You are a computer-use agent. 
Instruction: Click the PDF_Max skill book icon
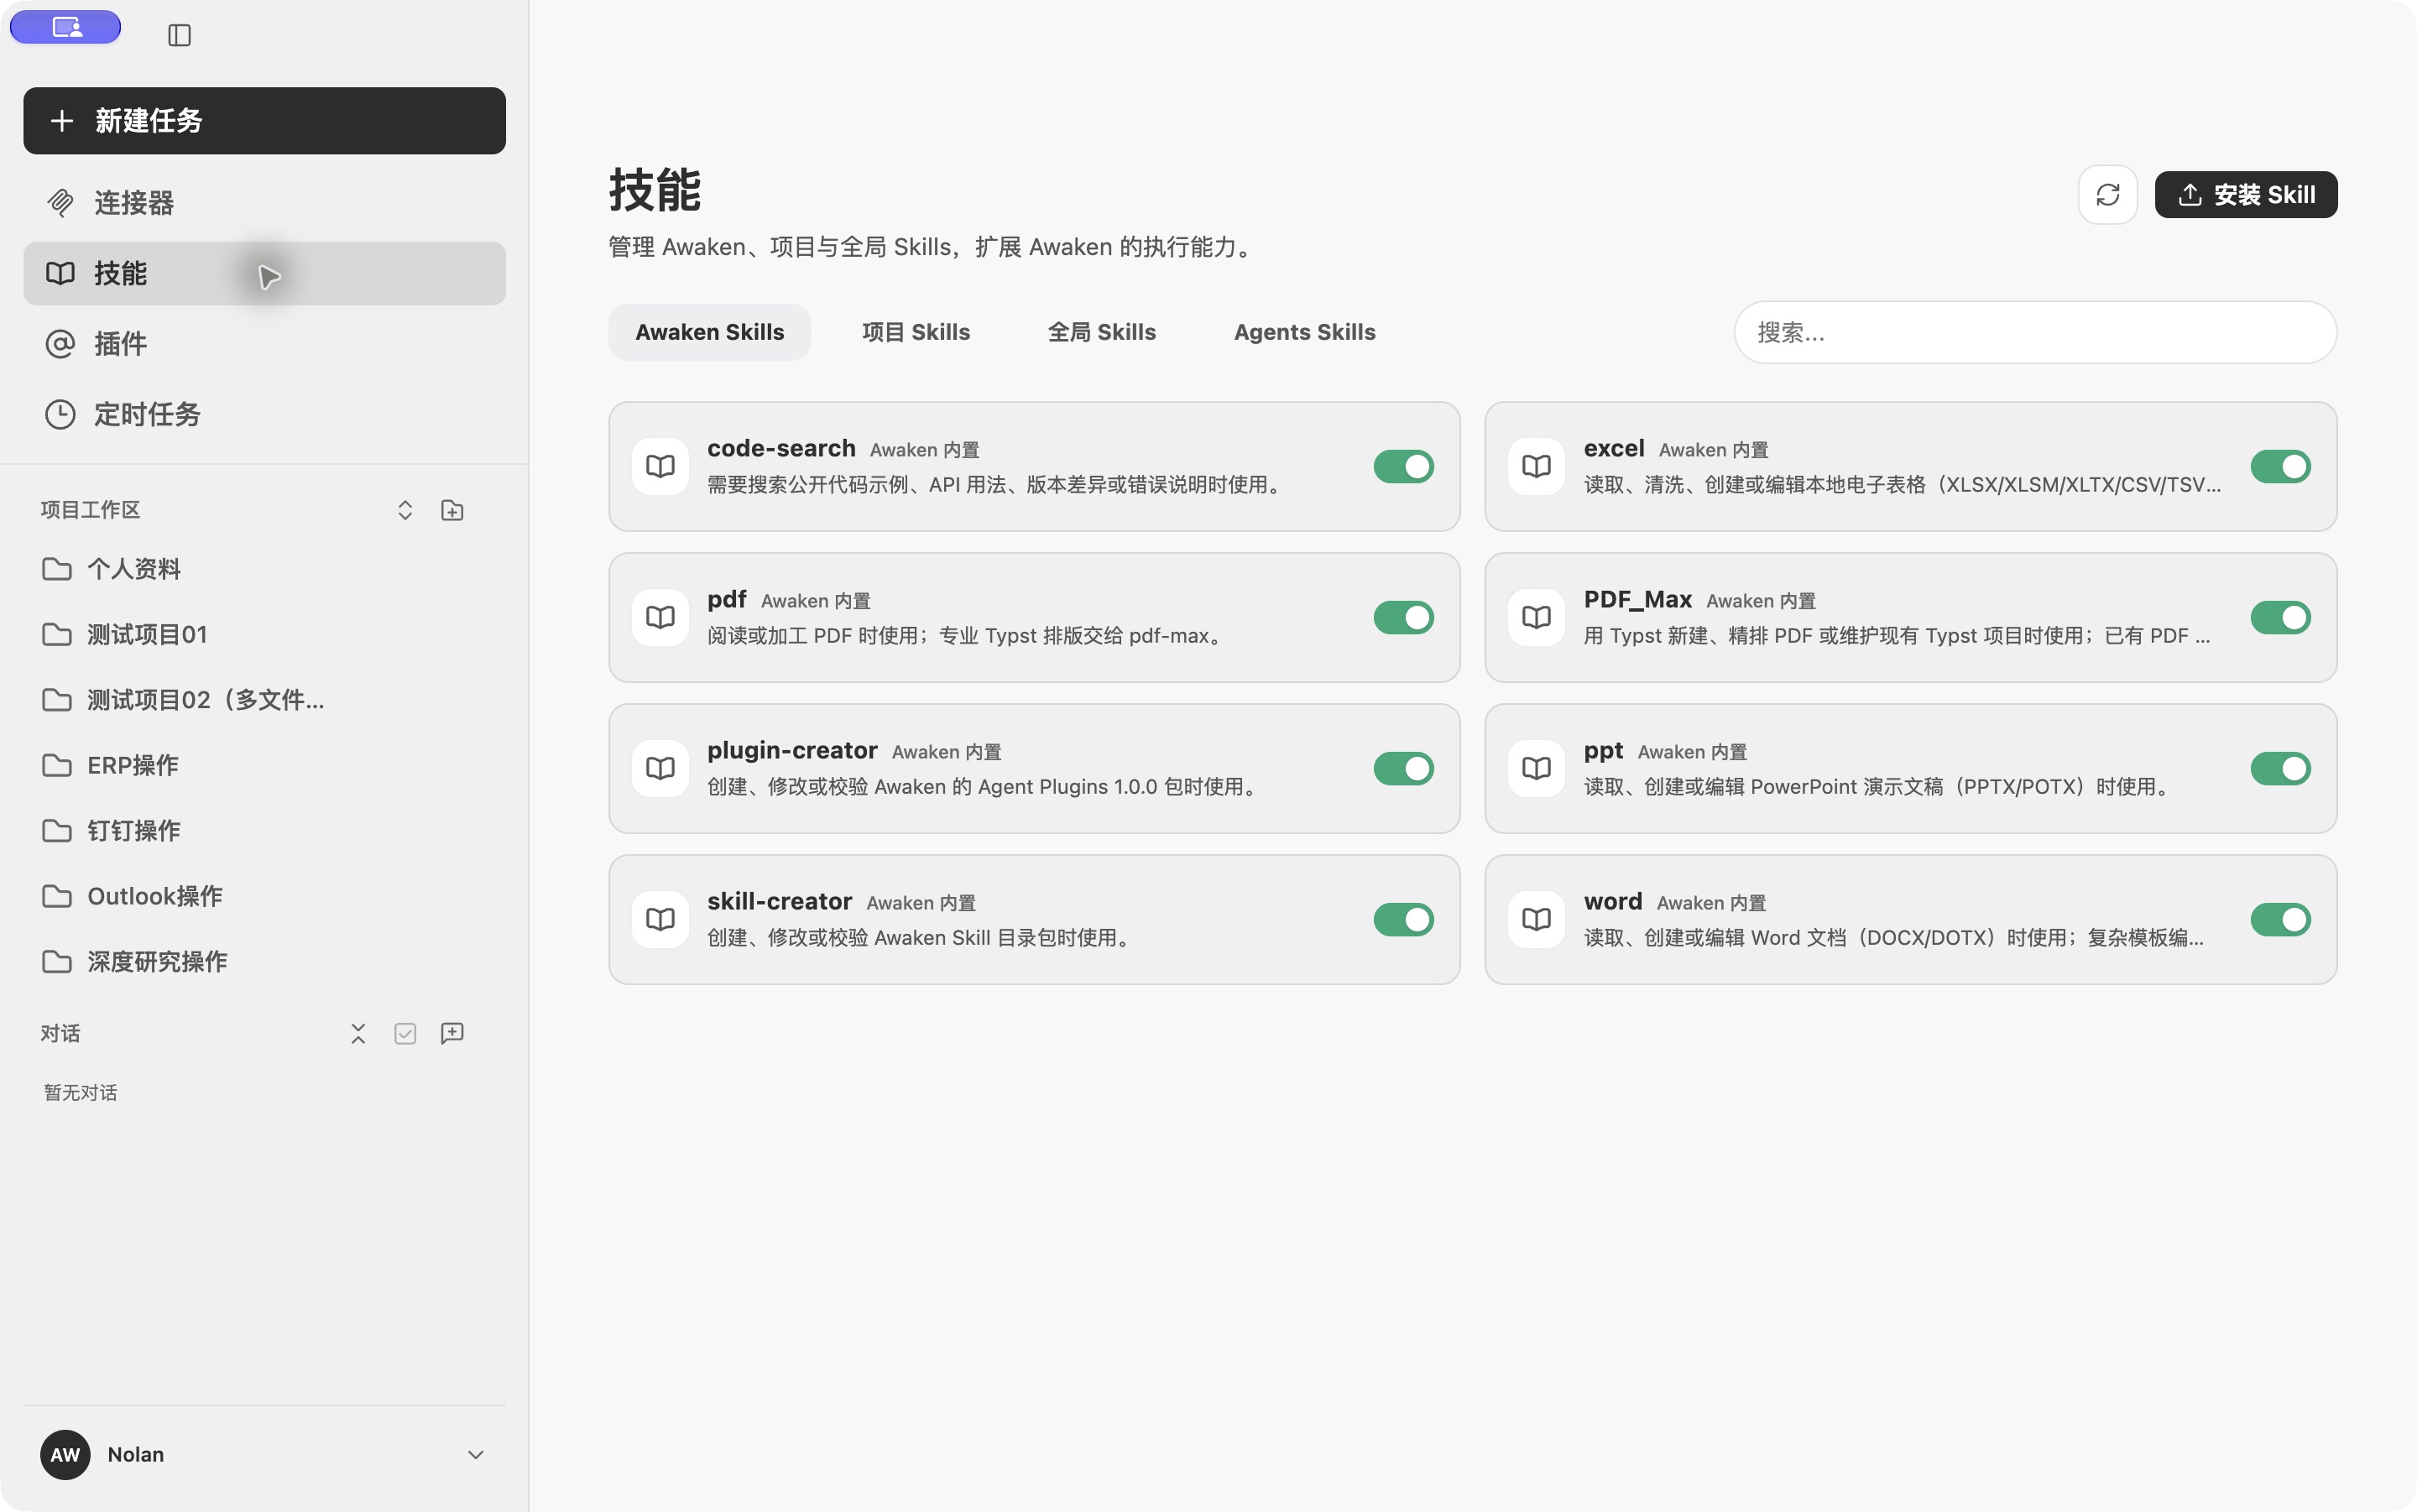(x=1536, y=617)
